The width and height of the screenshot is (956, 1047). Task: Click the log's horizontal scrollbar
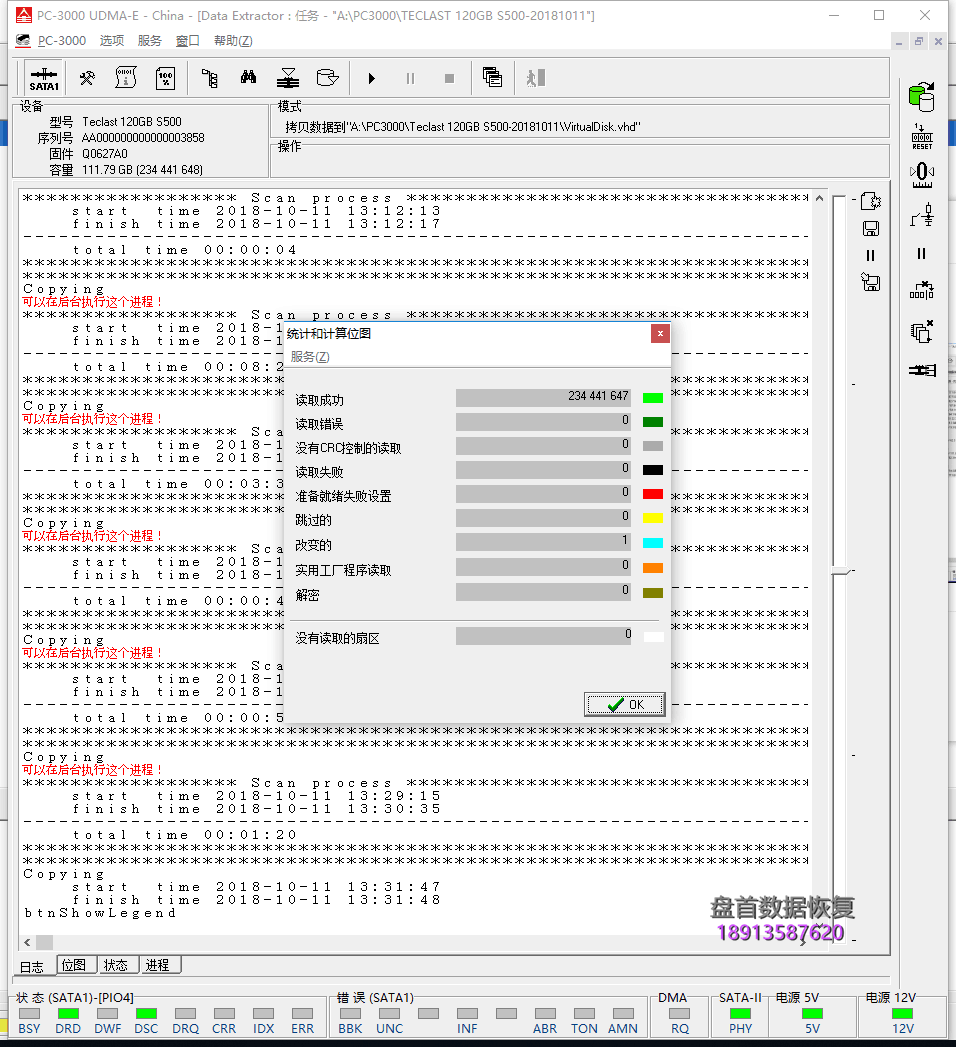420,942
